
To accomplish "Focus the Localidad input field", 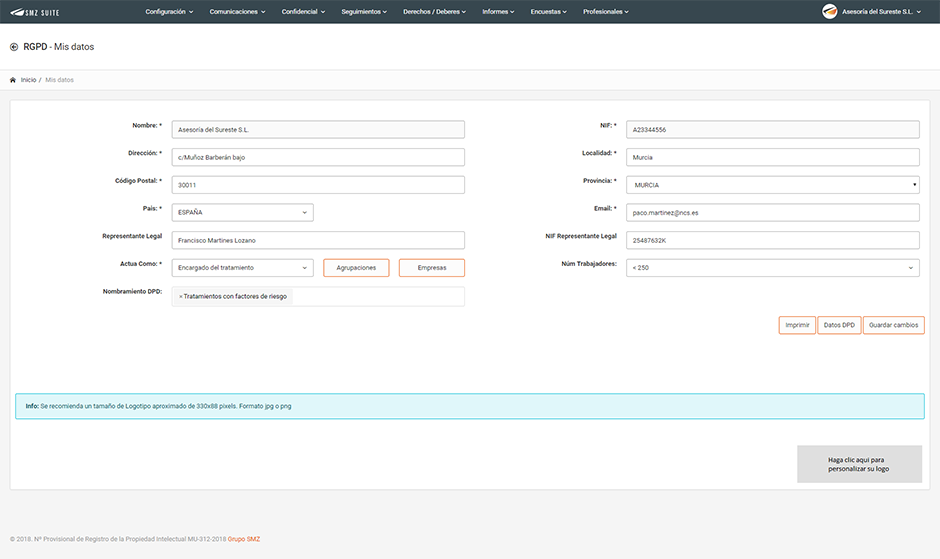I will pyautogui.click(x=773, y=157).
